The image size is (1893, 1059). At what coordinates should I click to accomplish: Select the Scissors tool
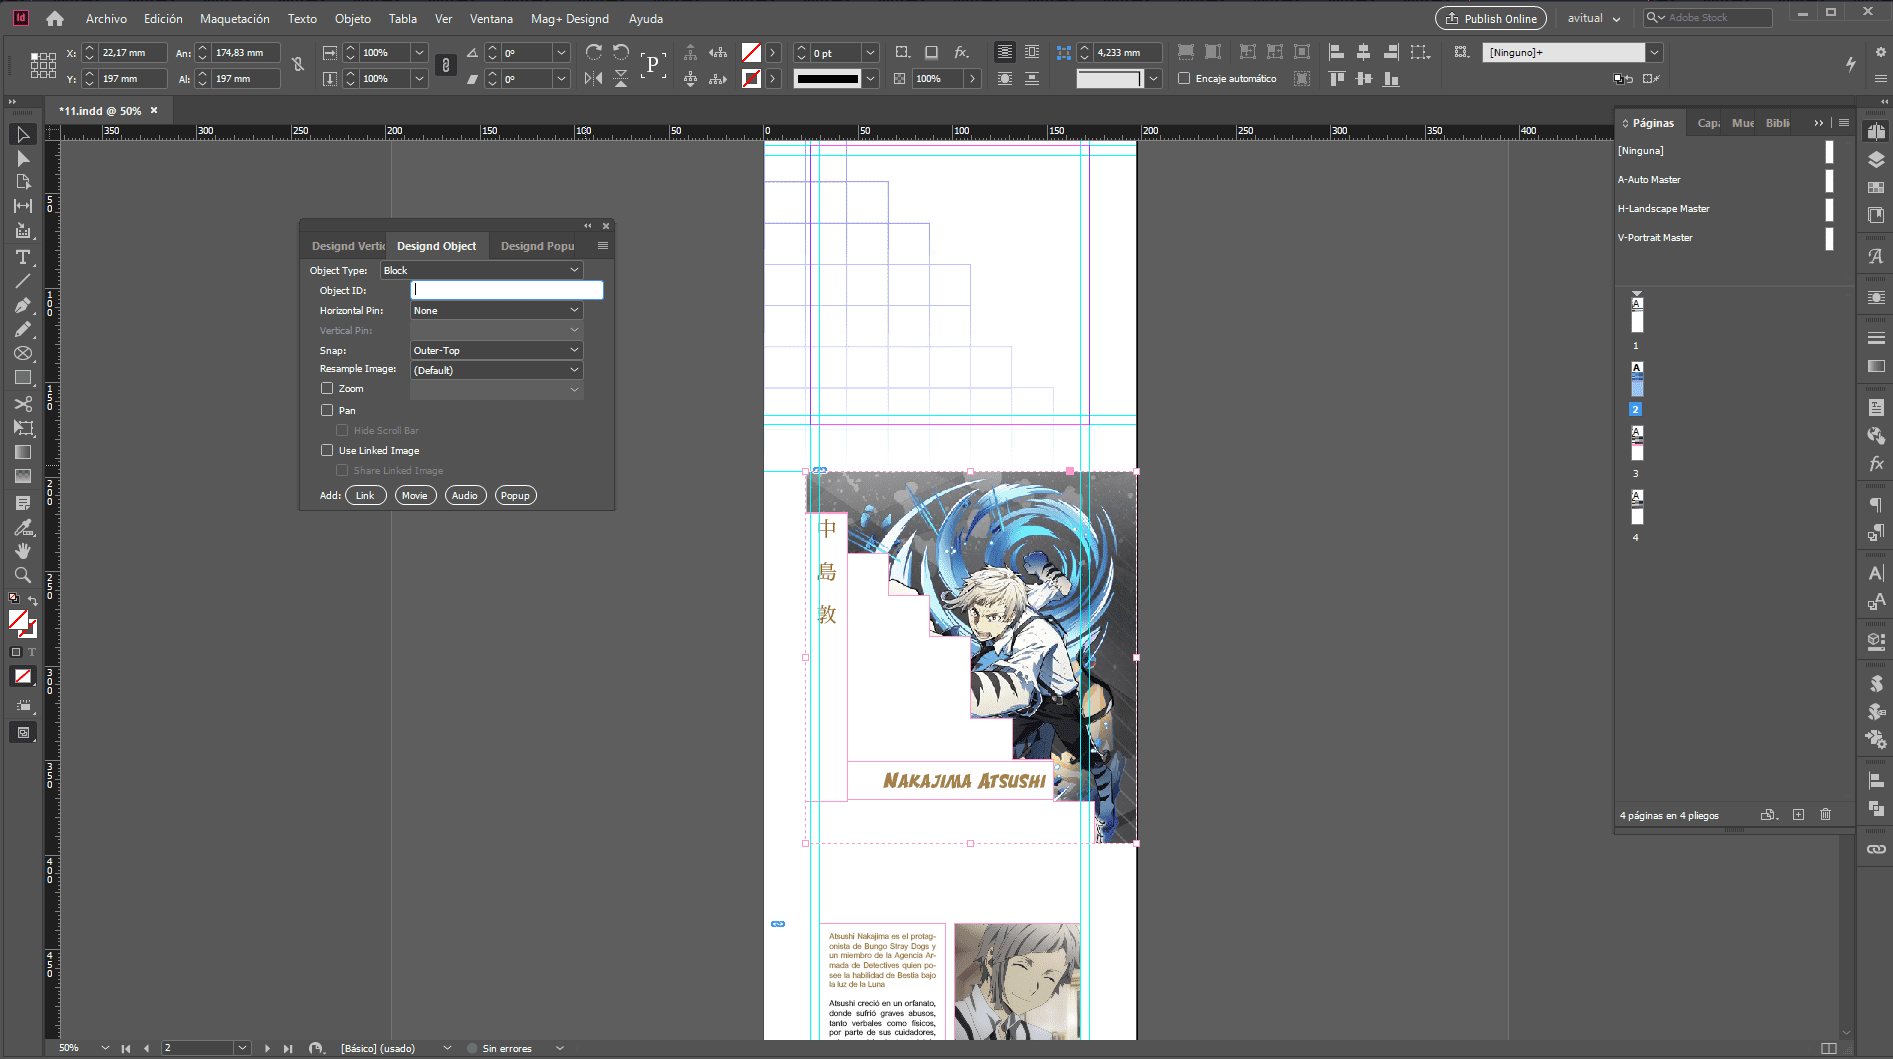[23, 404]
